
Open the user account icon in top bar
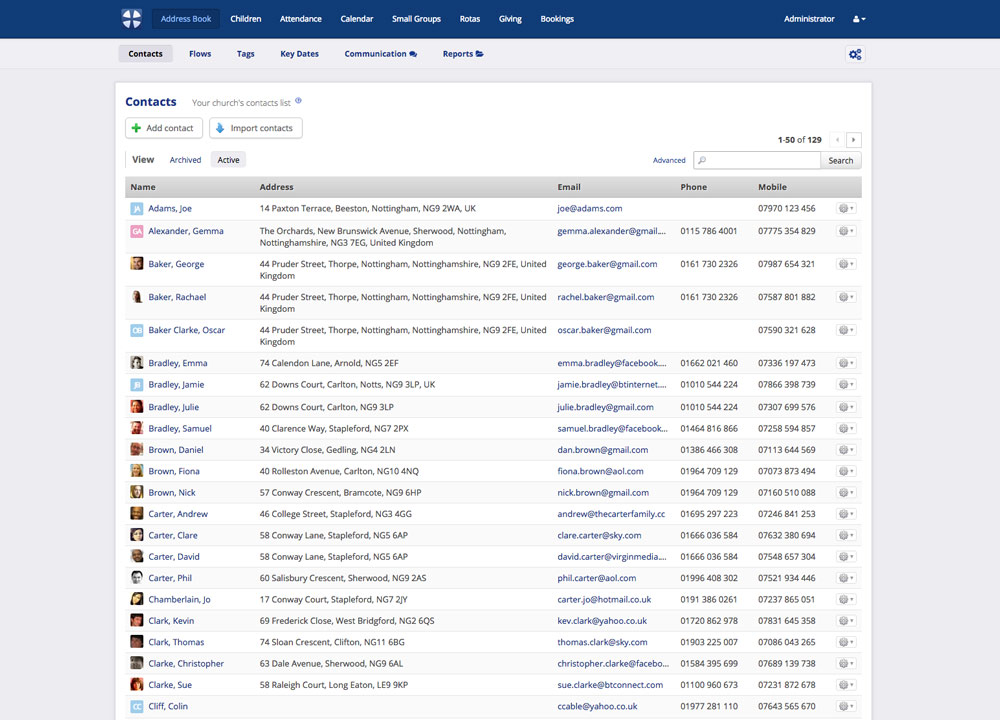[858, 18]
